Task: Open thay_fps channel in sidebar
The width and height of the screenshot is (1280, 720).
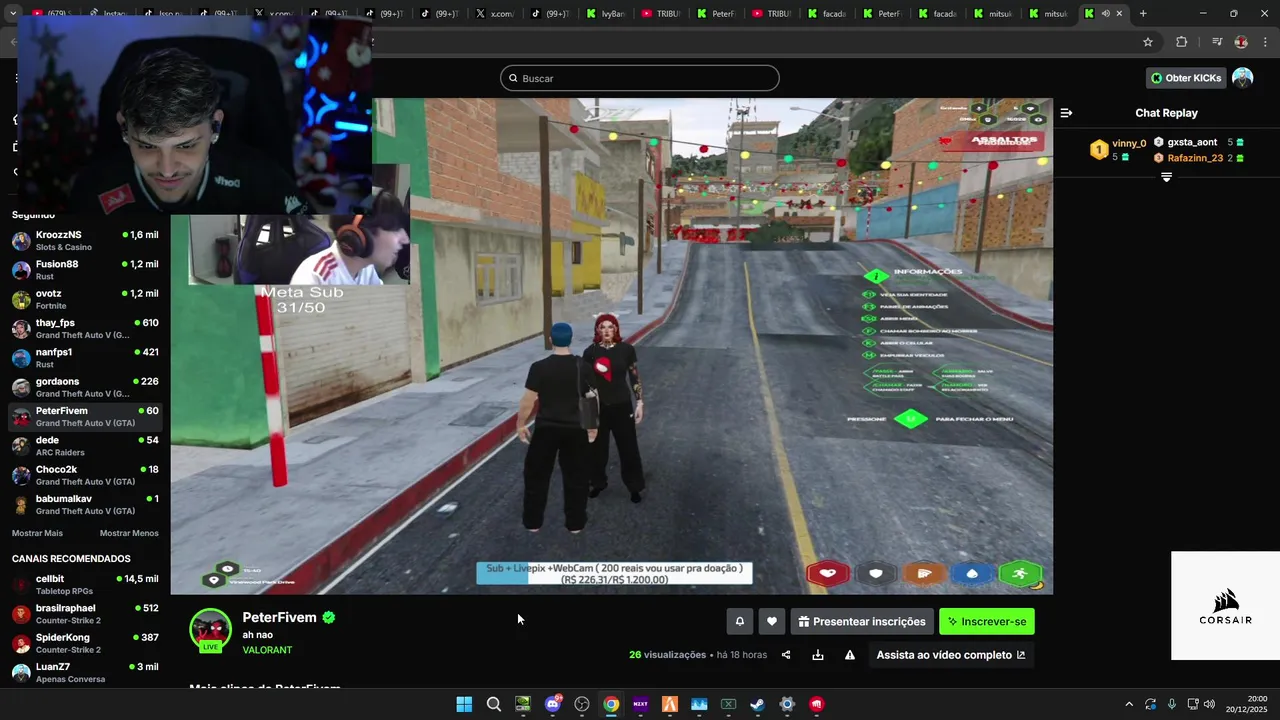Action: coord(85,329)
